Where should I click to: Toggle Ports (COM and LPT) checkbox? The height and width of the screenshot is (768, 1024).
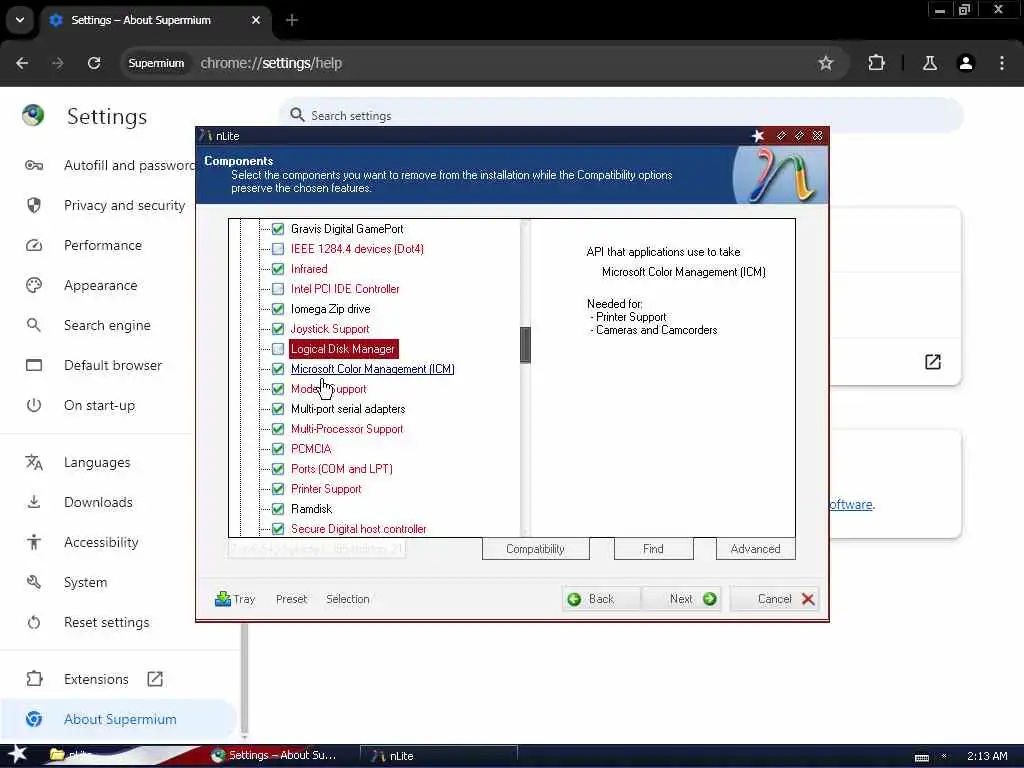pos(278,469)
